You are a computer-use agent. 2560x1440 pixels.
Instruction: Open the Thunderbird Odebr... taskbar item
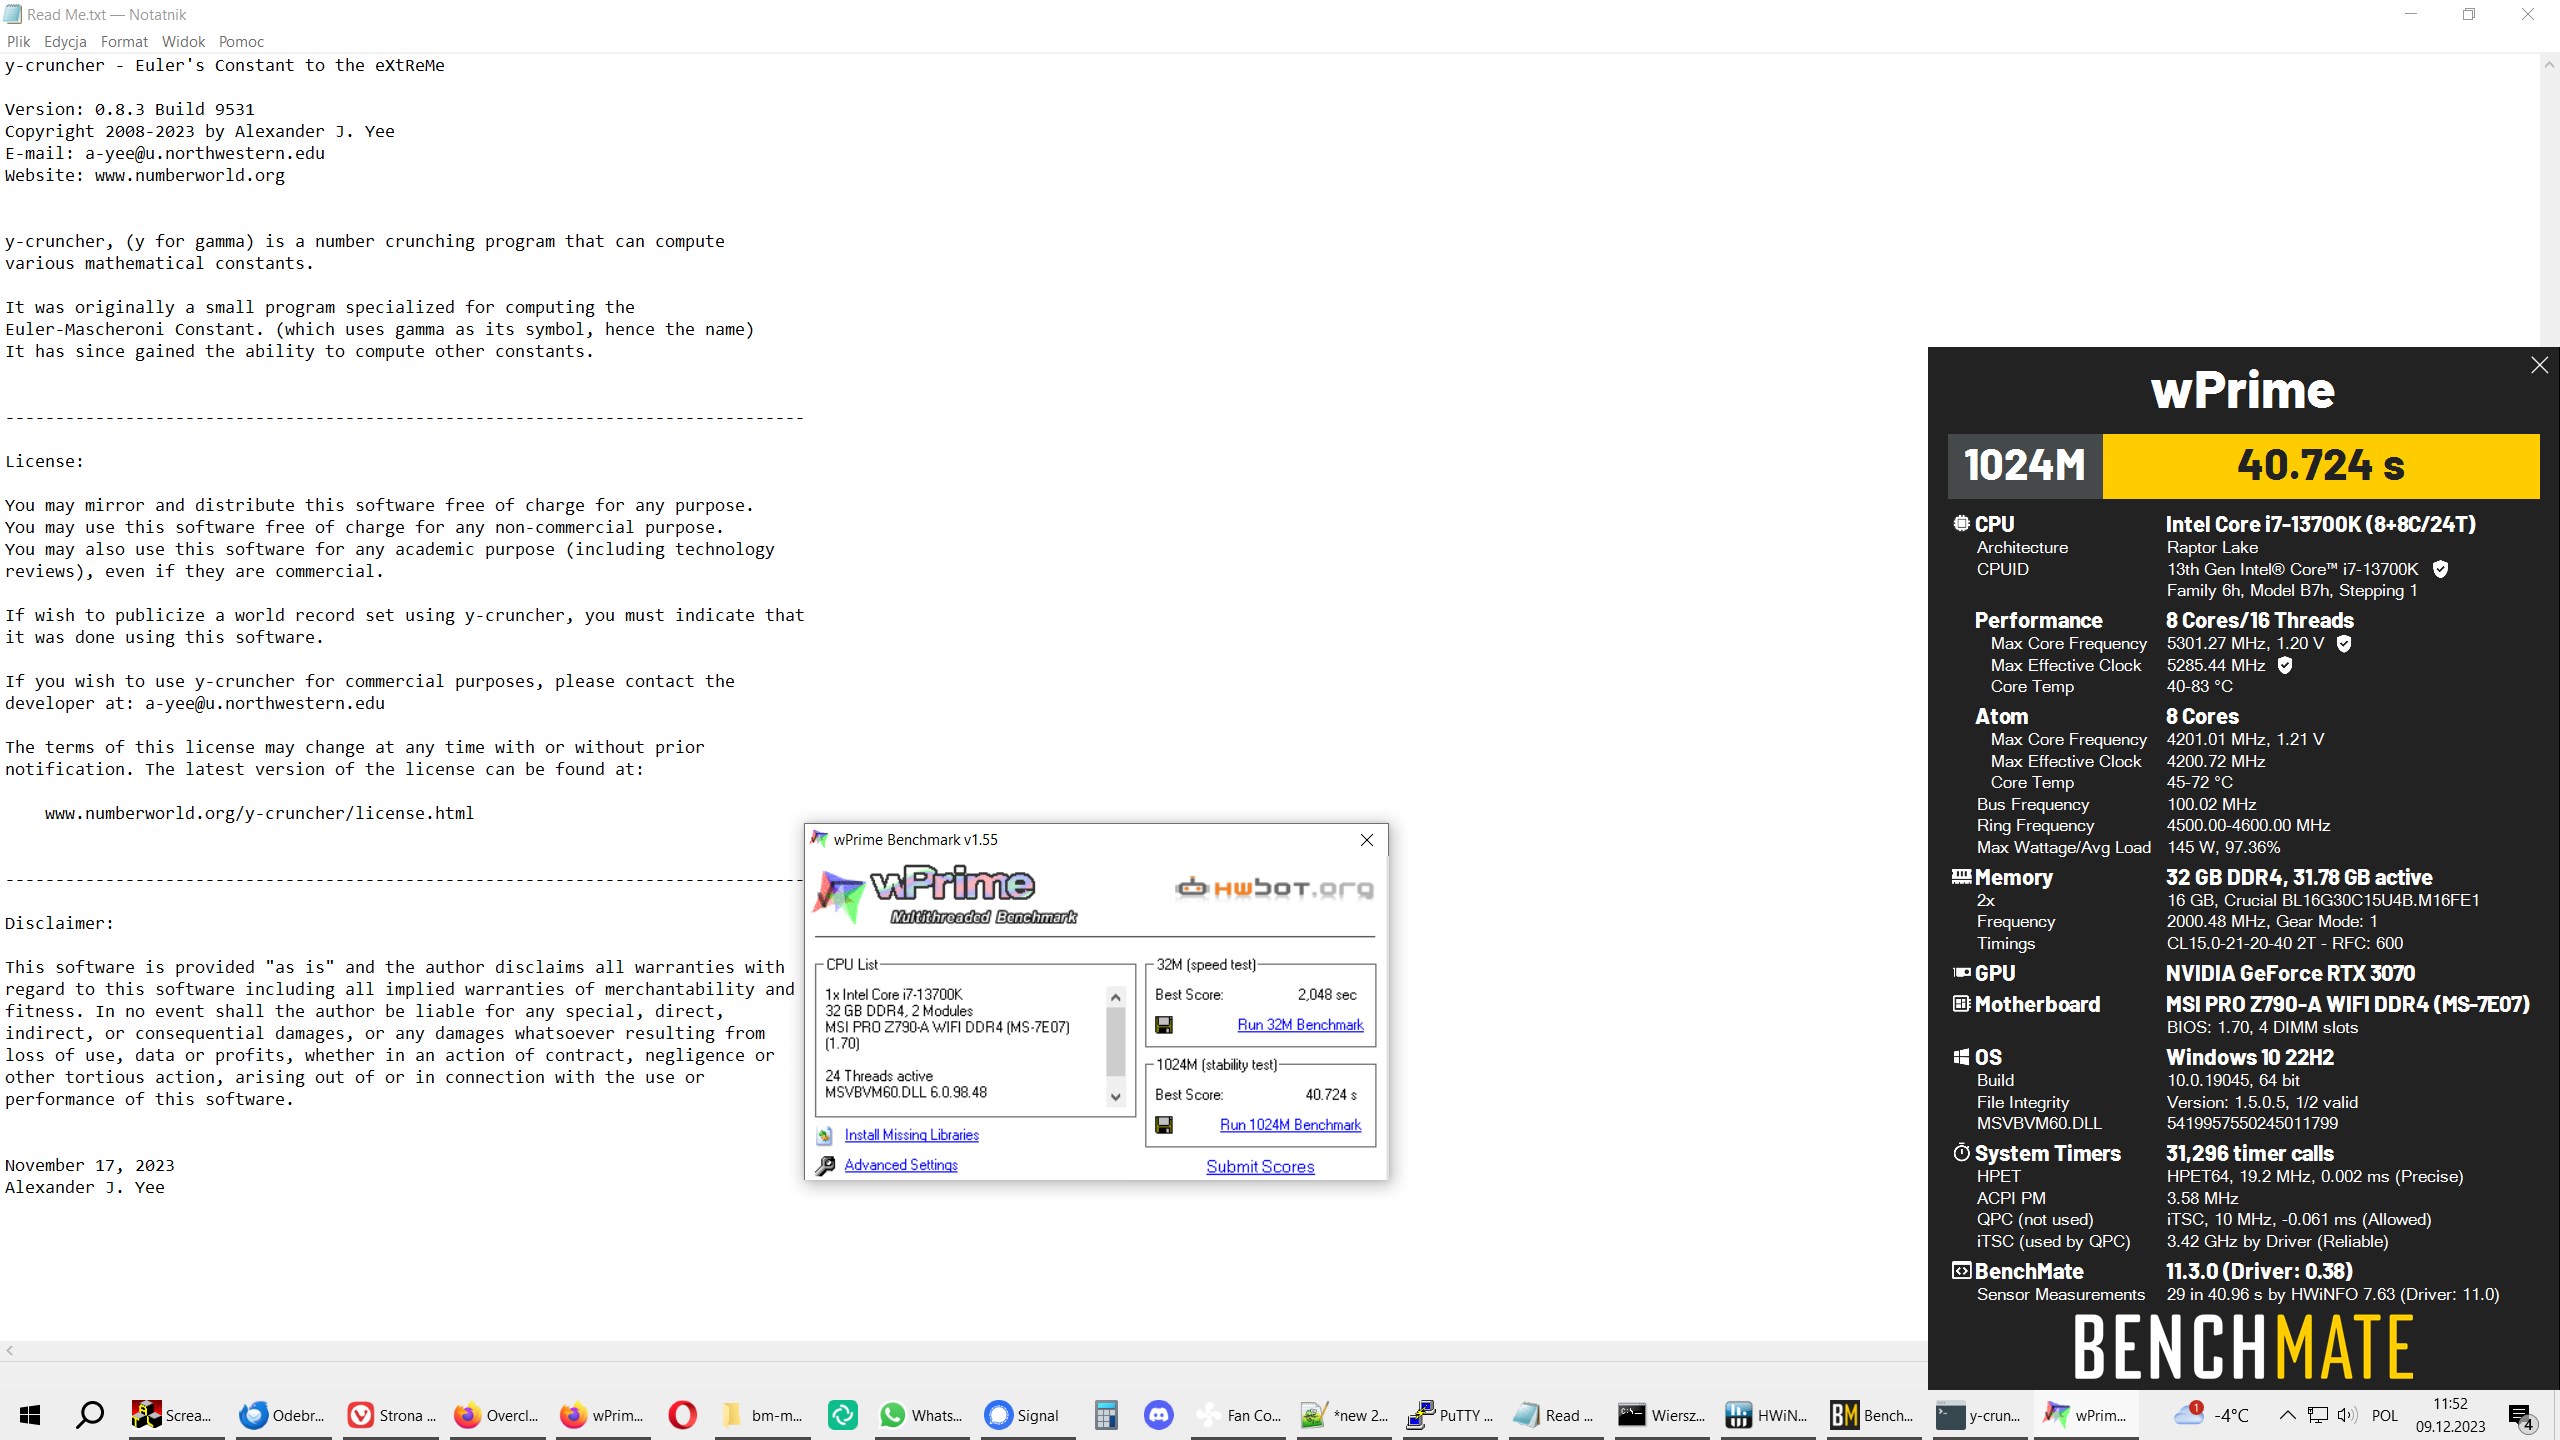(281, 1415)
